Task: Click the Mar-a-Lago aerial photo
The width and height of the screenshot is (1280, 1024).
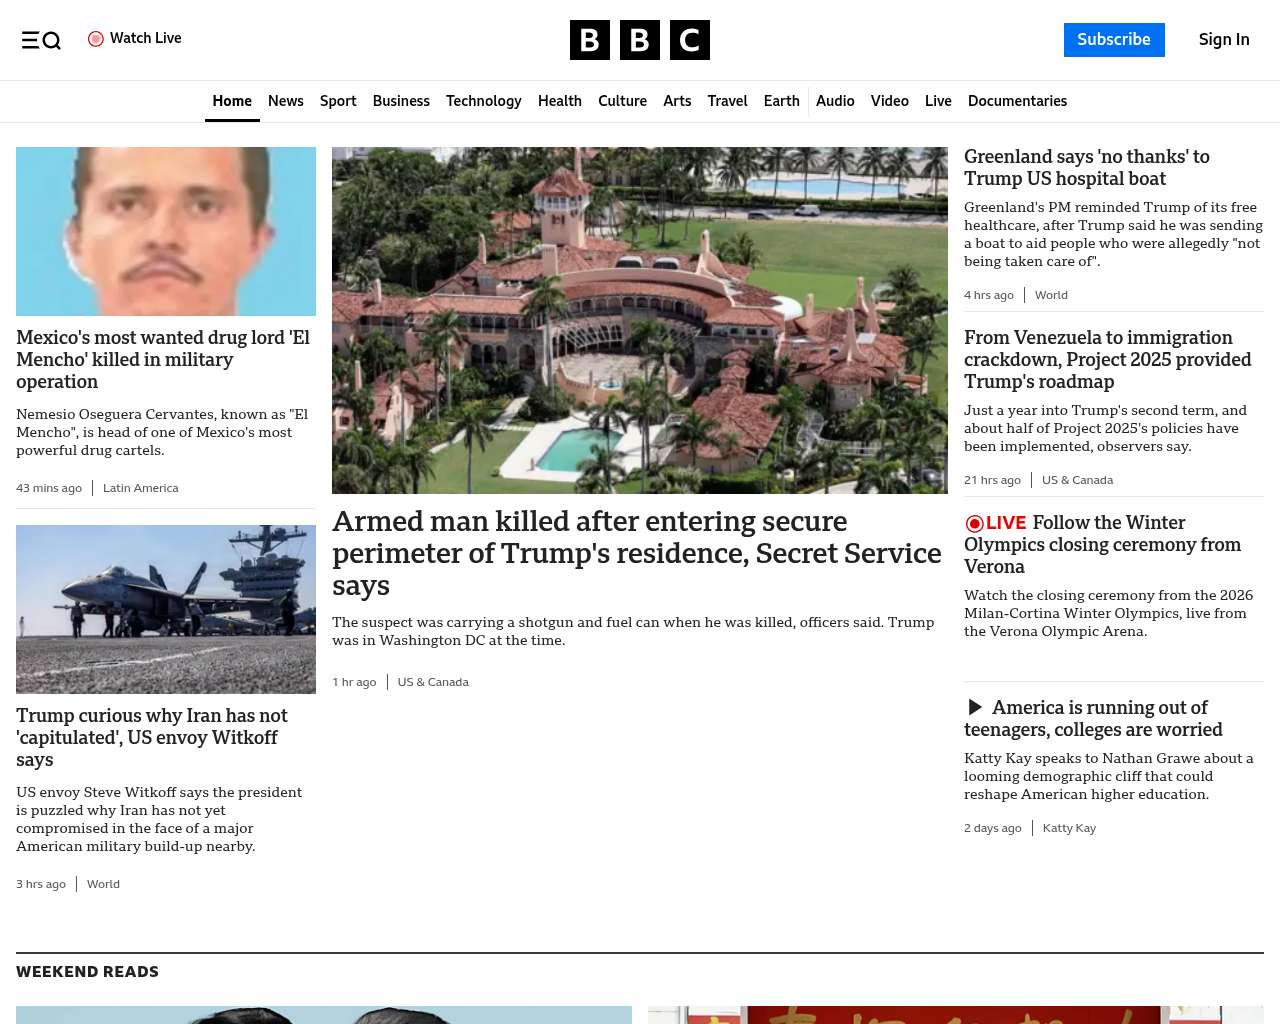Action: point(639,320)
